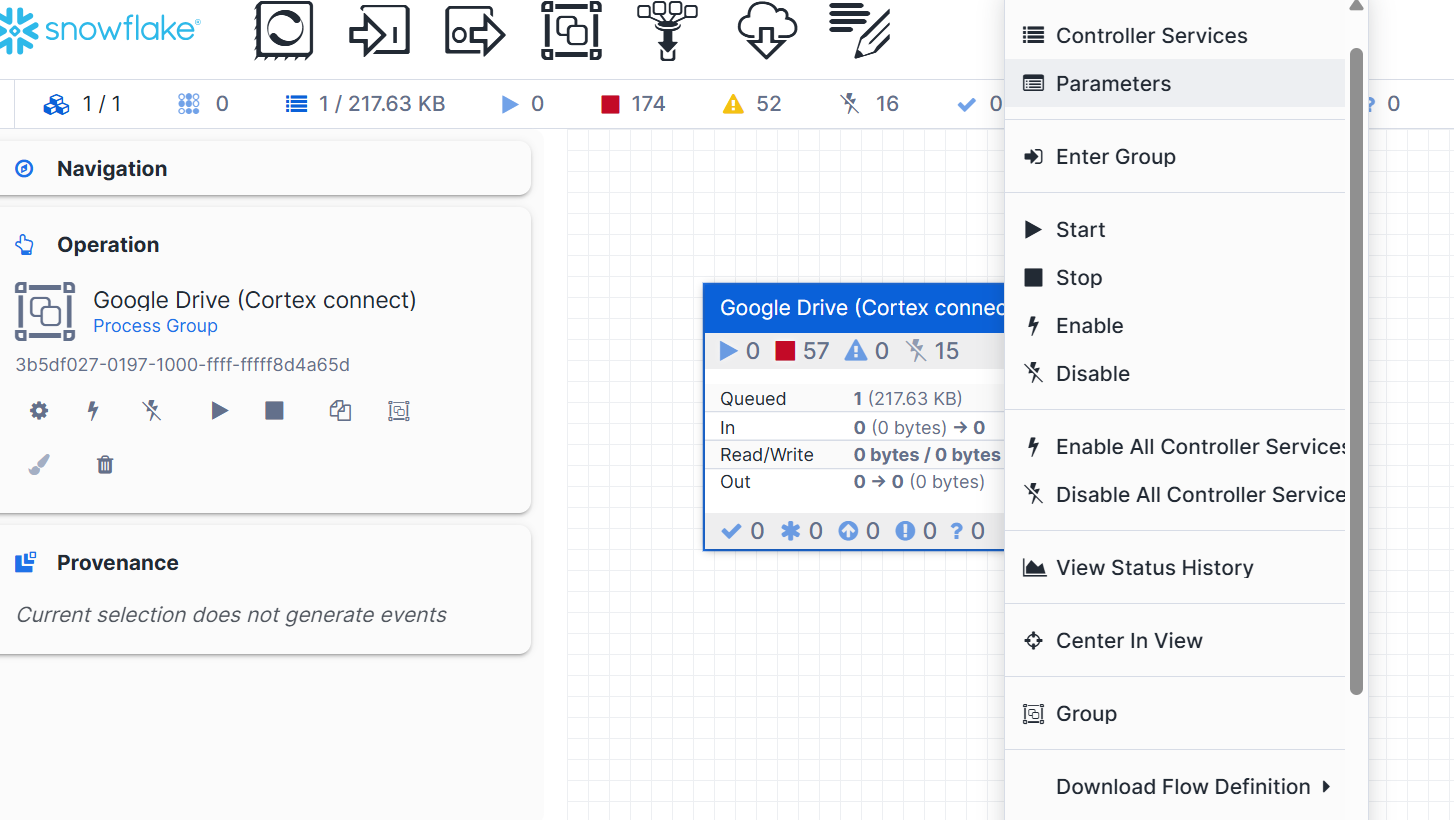
Task: Choose Enter Group from the context menu
Action: click(x=1174, y=157)
